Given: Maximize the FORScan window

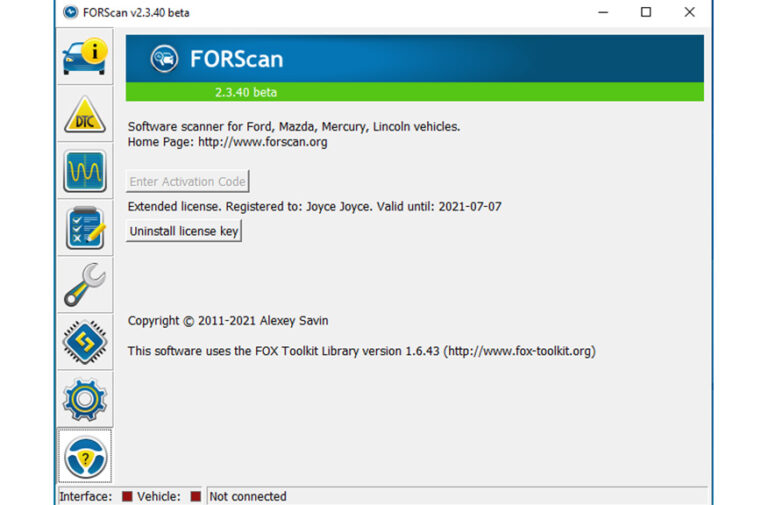Looking at the screenshot, I should coord(646,12).
